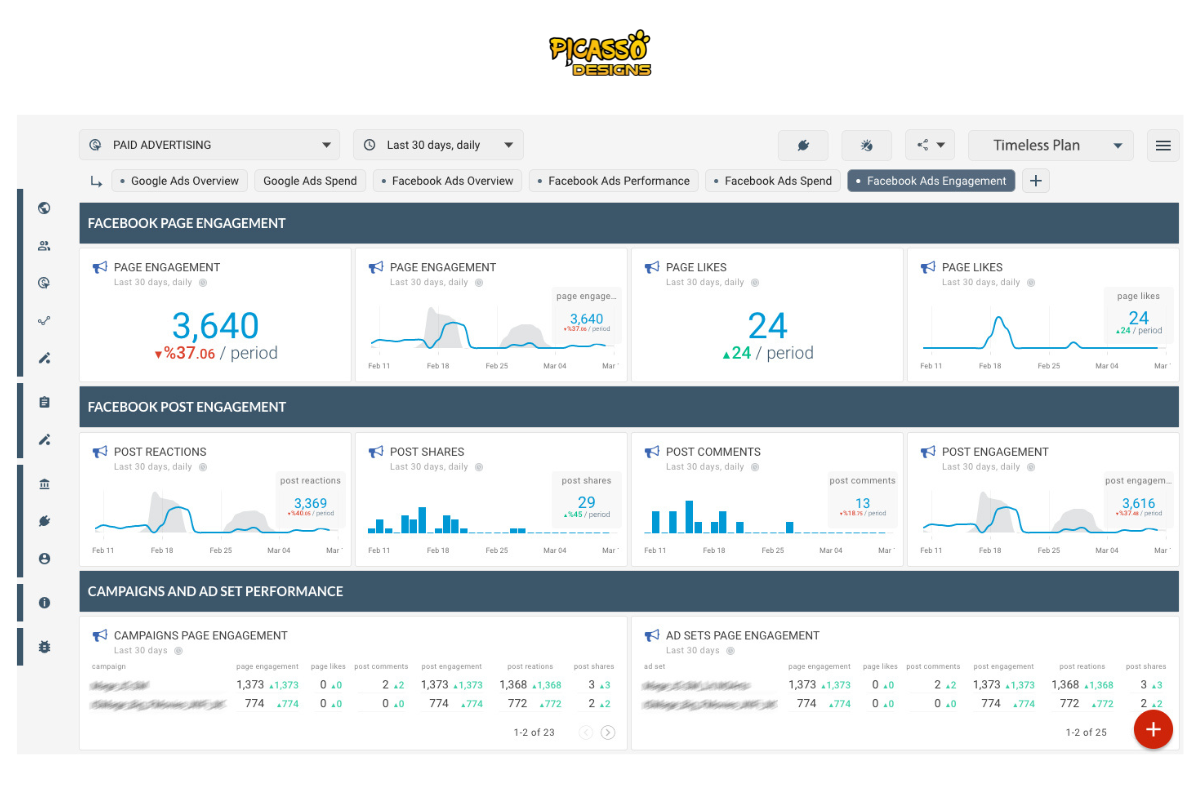Viewport: 1200px width, 800px height.
Task: Switch to Google Ads Overview tab
Action: [178, 181]
